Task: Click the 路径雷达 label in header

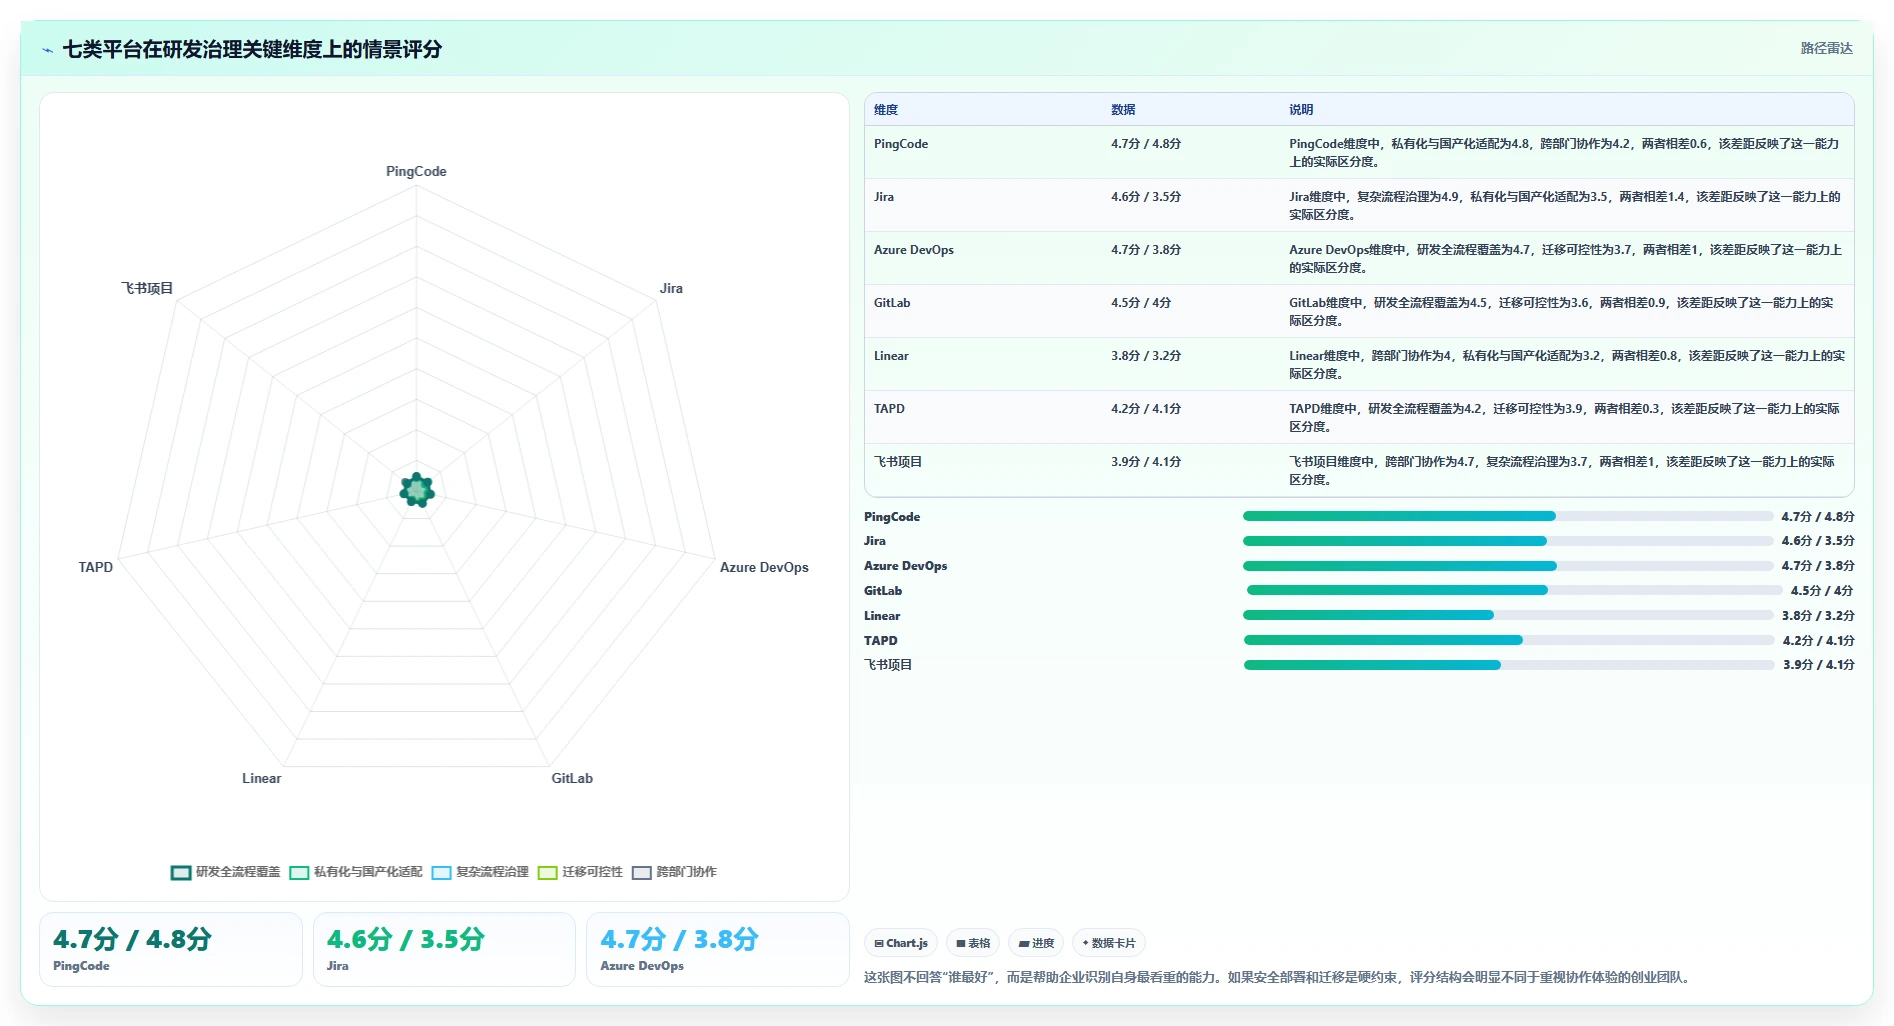Action: 1826,48
